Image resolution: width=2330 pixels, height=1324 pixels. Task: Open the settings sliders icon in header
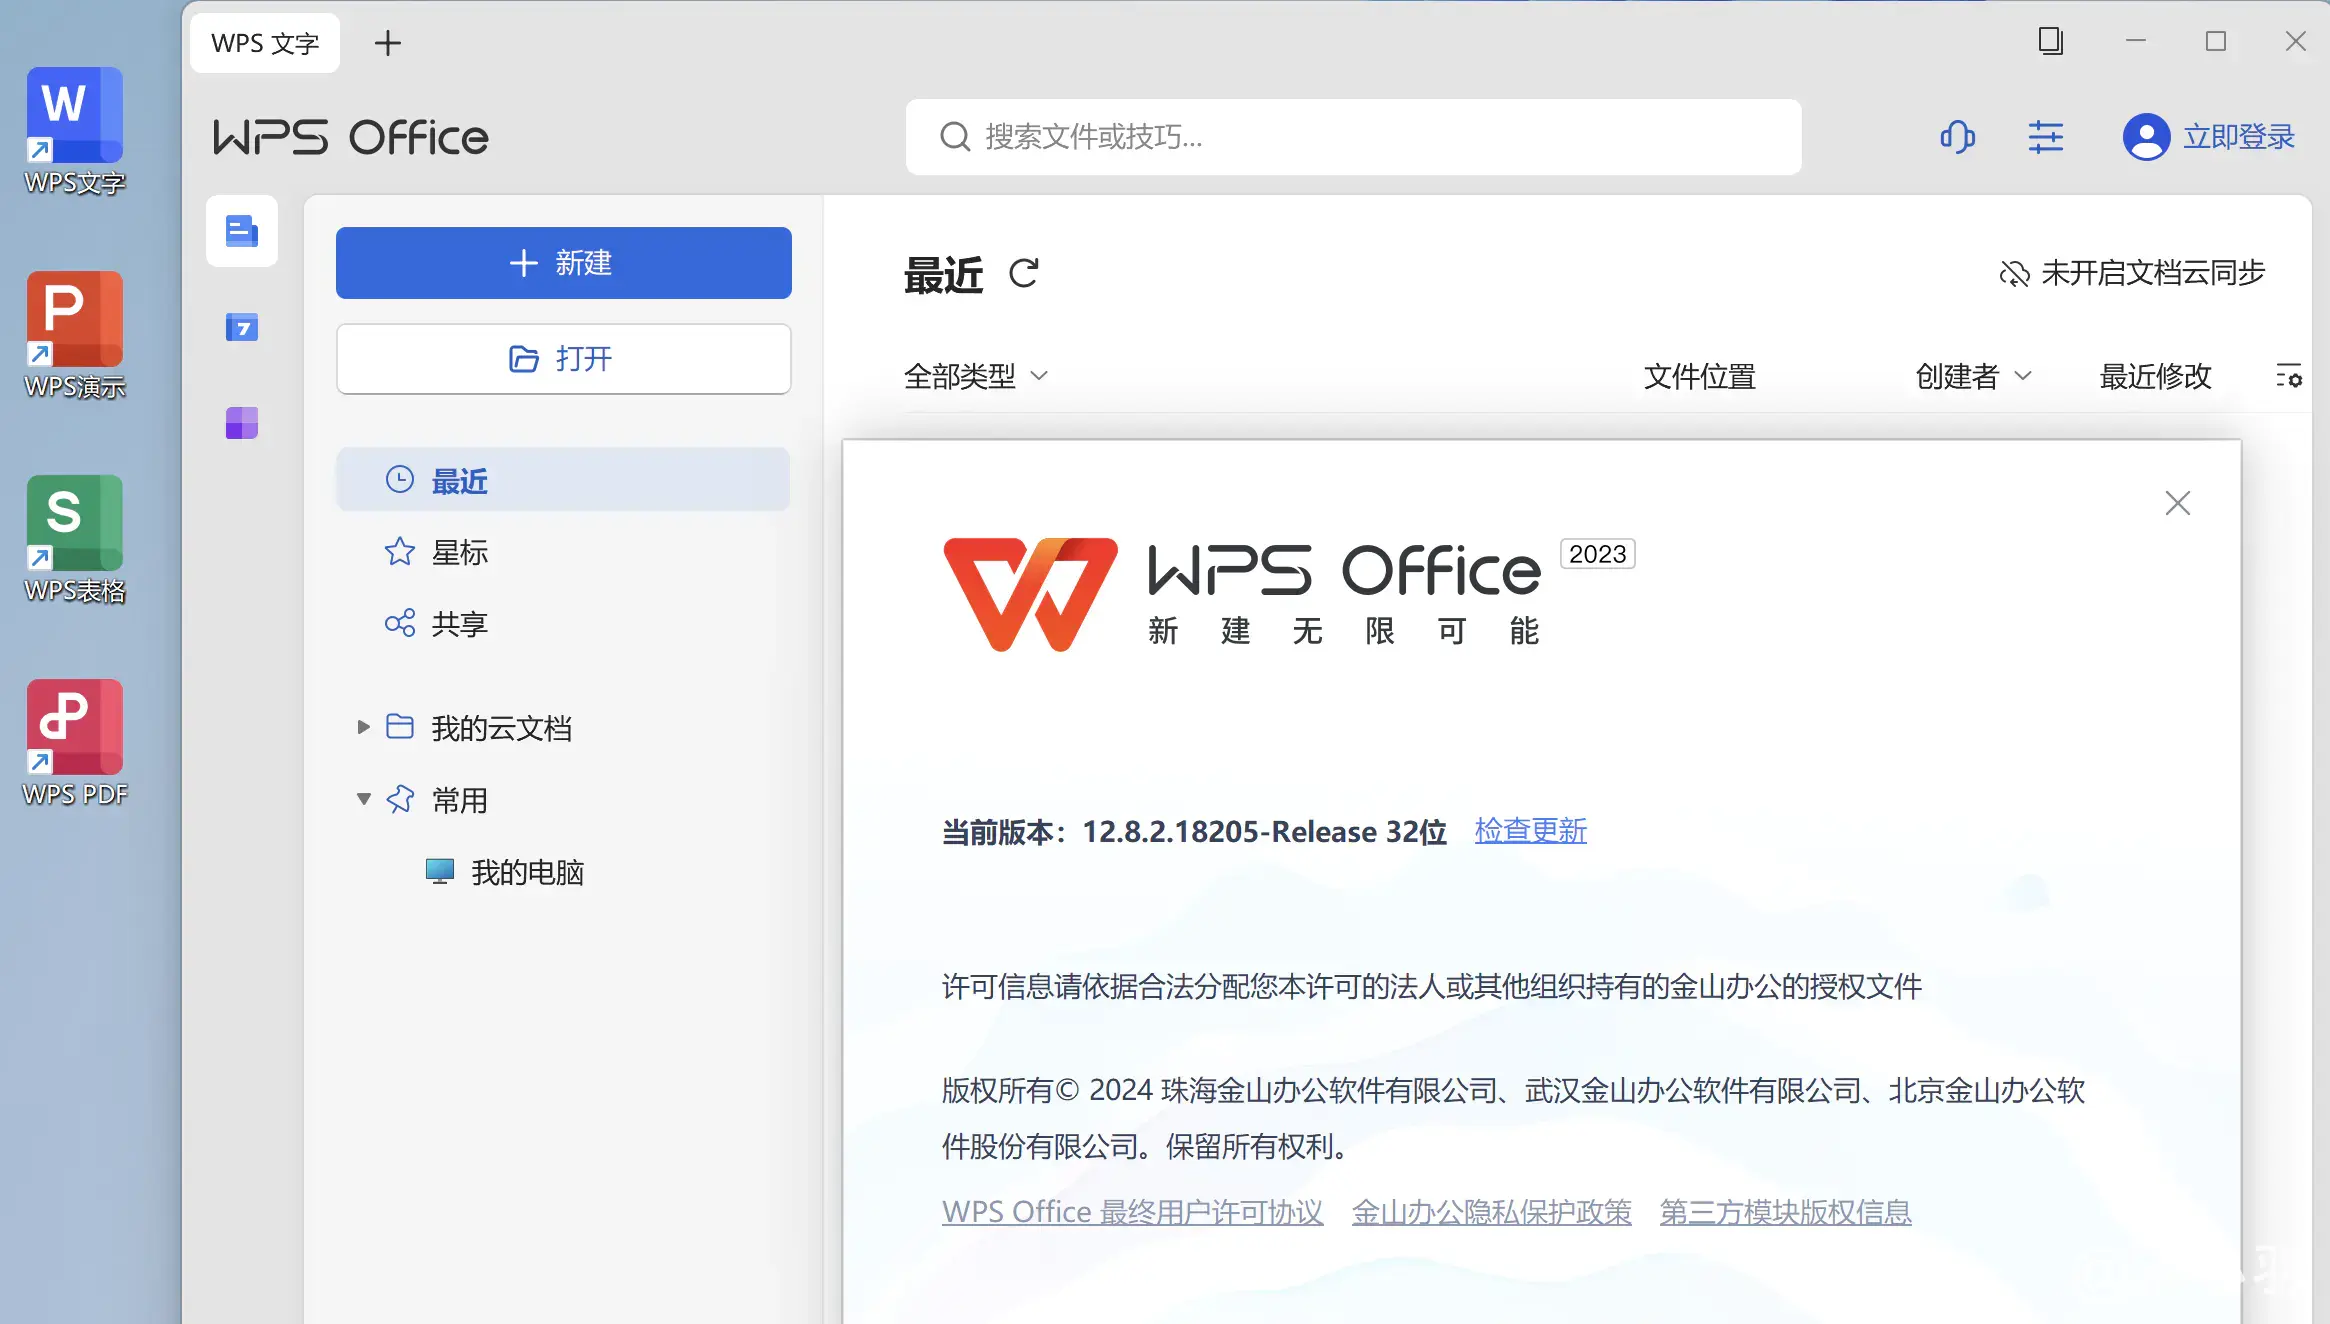[x=2045, y=137]
